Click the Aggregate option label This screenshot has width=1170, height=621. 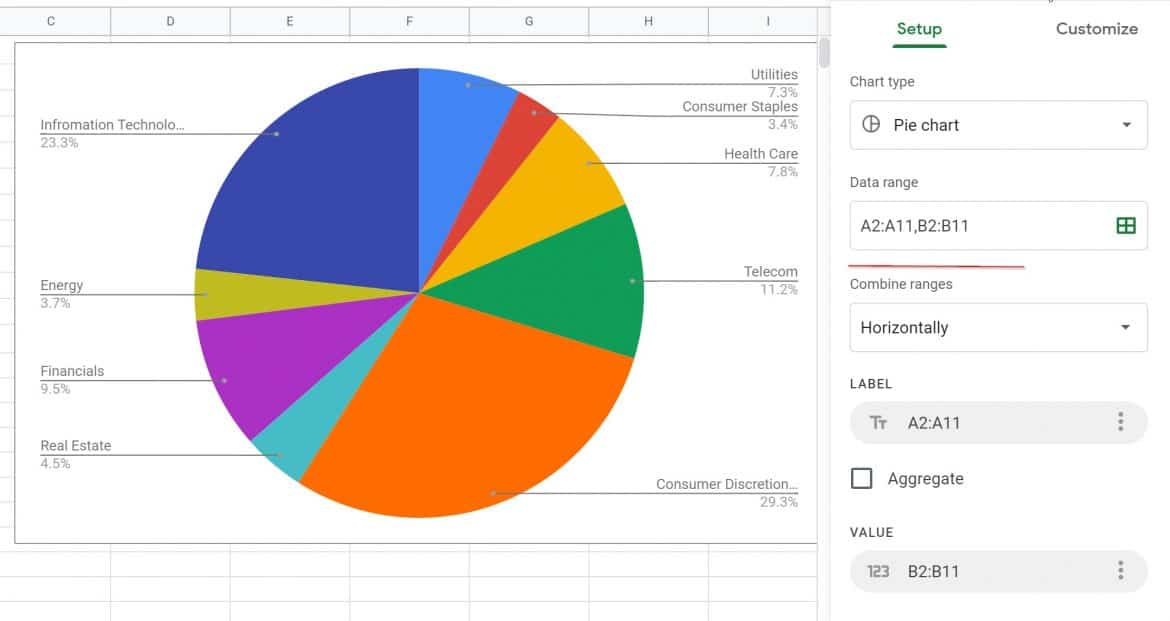click(x=925, y=478)
